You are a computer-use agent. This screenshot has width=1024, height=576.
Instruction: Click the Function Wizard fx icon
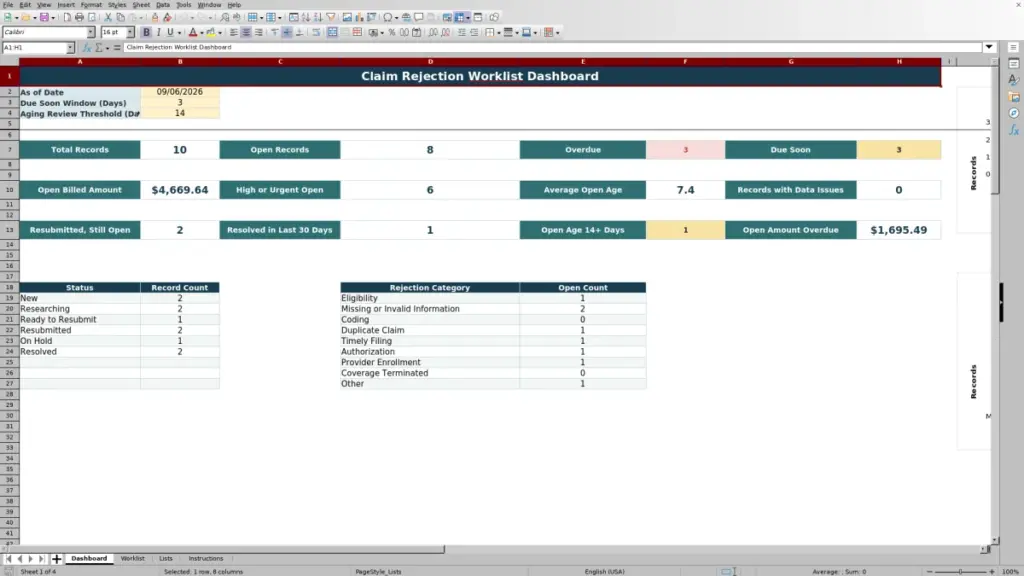point(87,48)
